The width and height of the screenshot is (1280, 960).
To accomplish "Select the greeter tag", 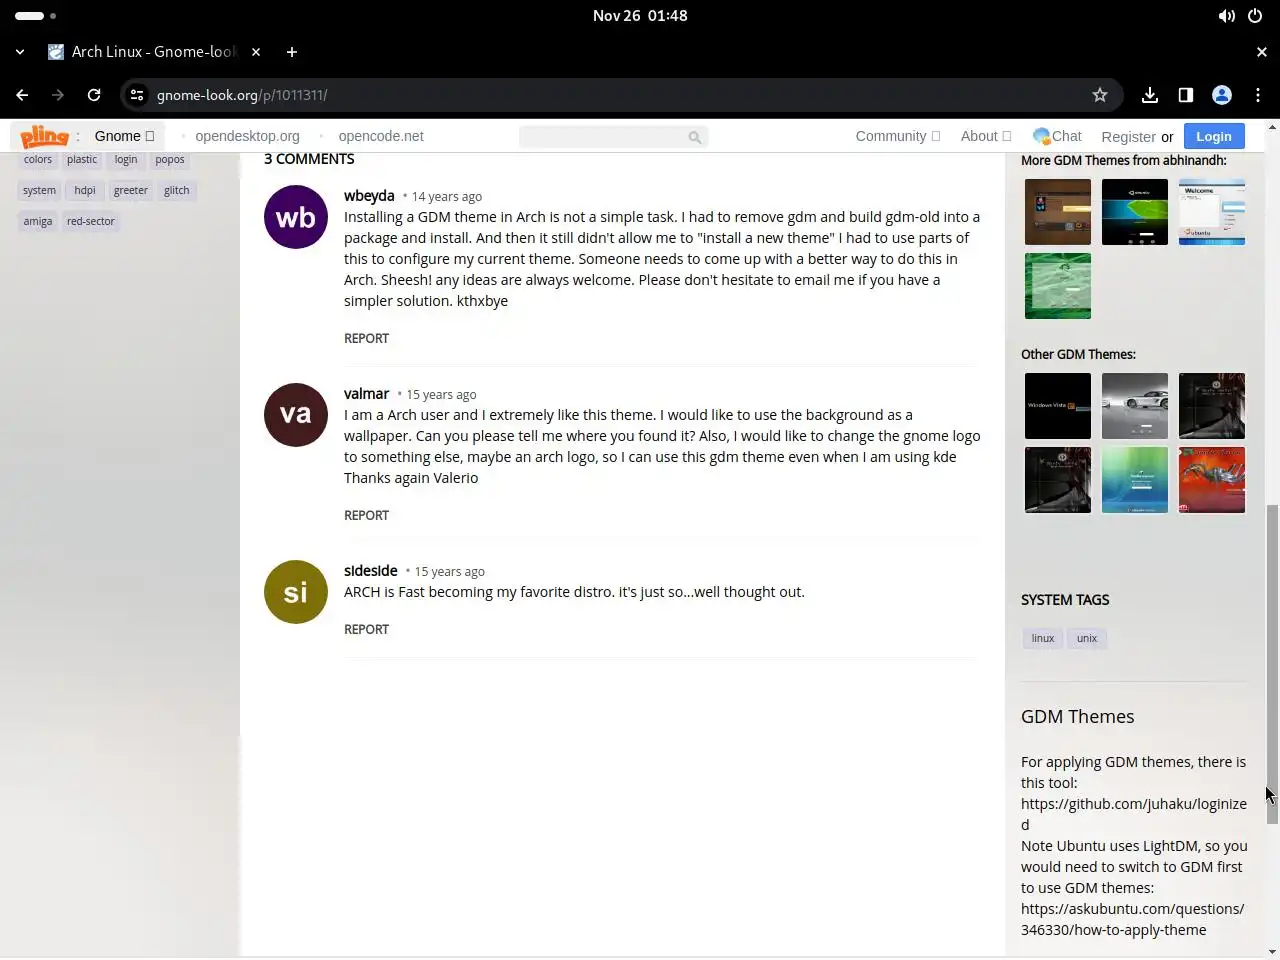I will click(130, 190).
